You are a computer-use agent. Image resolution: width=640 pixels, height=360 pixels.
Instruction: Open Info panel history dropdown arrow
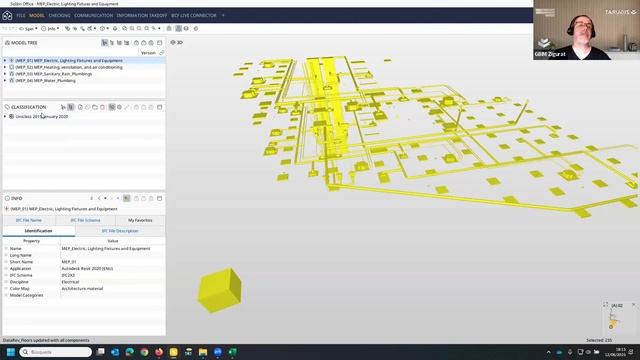coord(105,198)
